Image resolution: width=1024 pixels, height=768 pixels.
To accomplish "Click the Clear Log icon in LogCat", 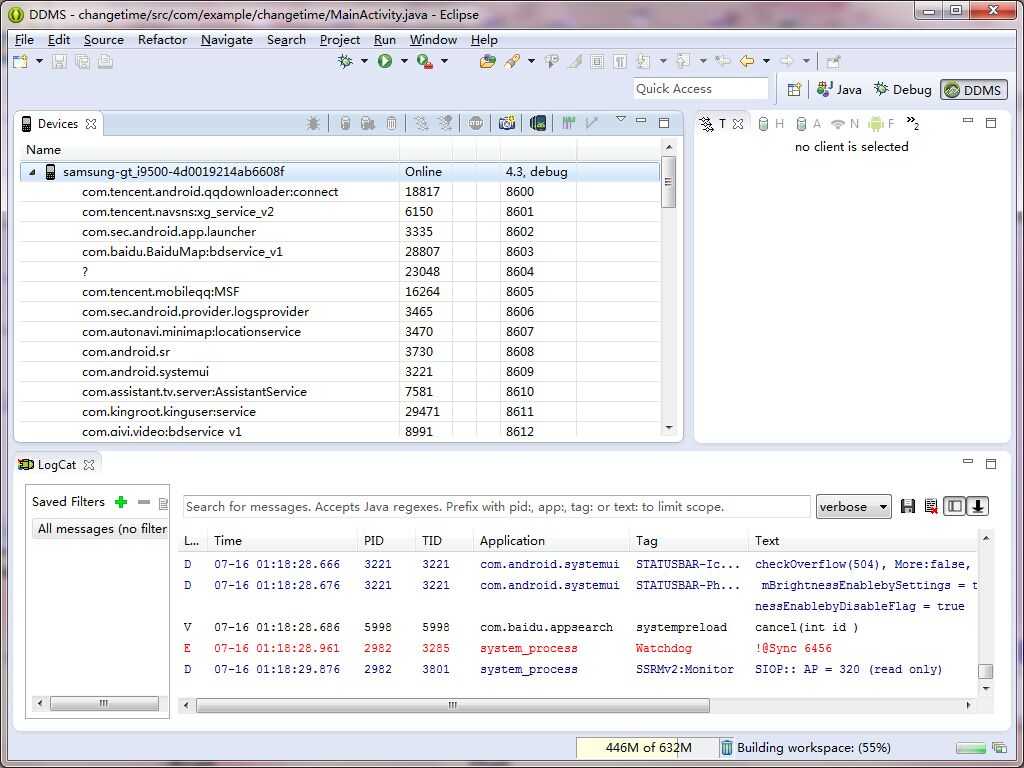I will (x=931, y=506).
